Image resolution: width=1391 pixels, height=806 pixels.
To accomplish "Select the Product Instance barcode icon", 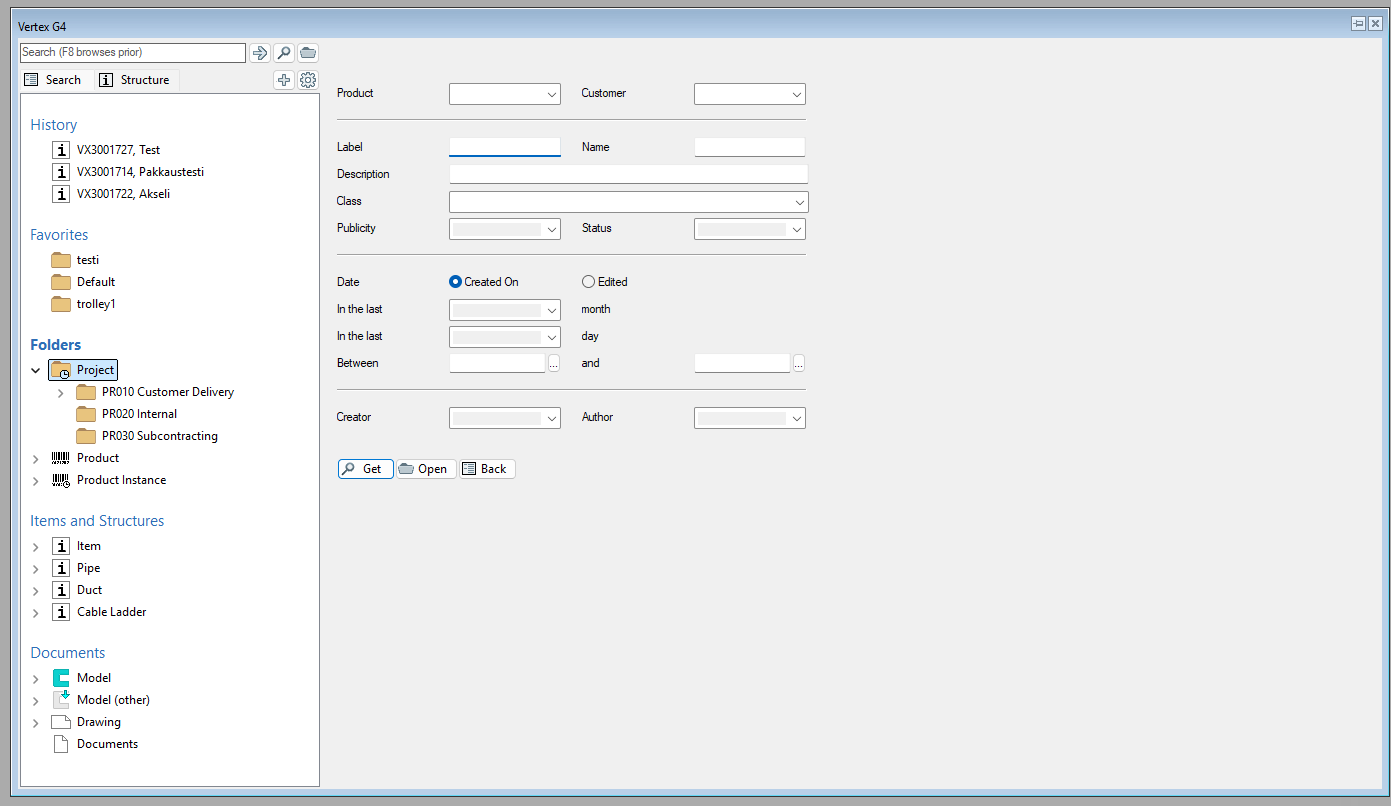I will pyautogui.click(x=61, y=480).
